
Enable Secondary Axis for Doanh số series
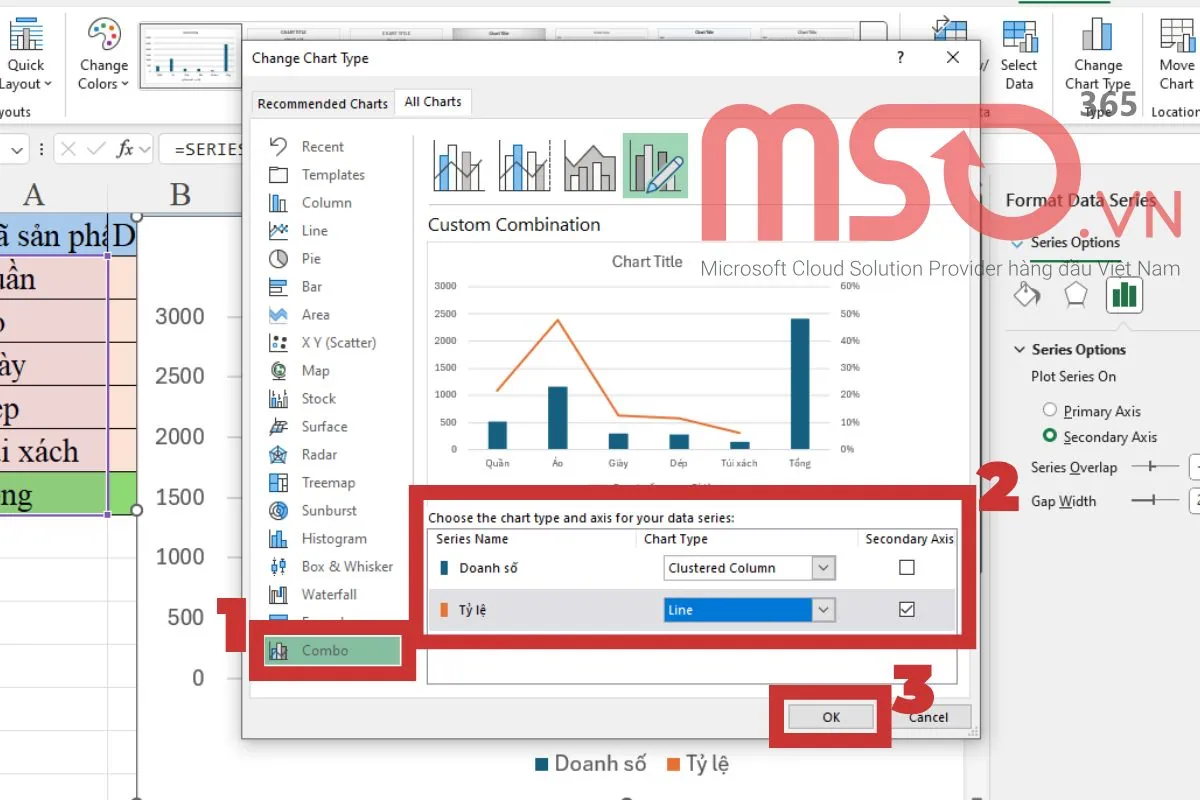(906, 566)
